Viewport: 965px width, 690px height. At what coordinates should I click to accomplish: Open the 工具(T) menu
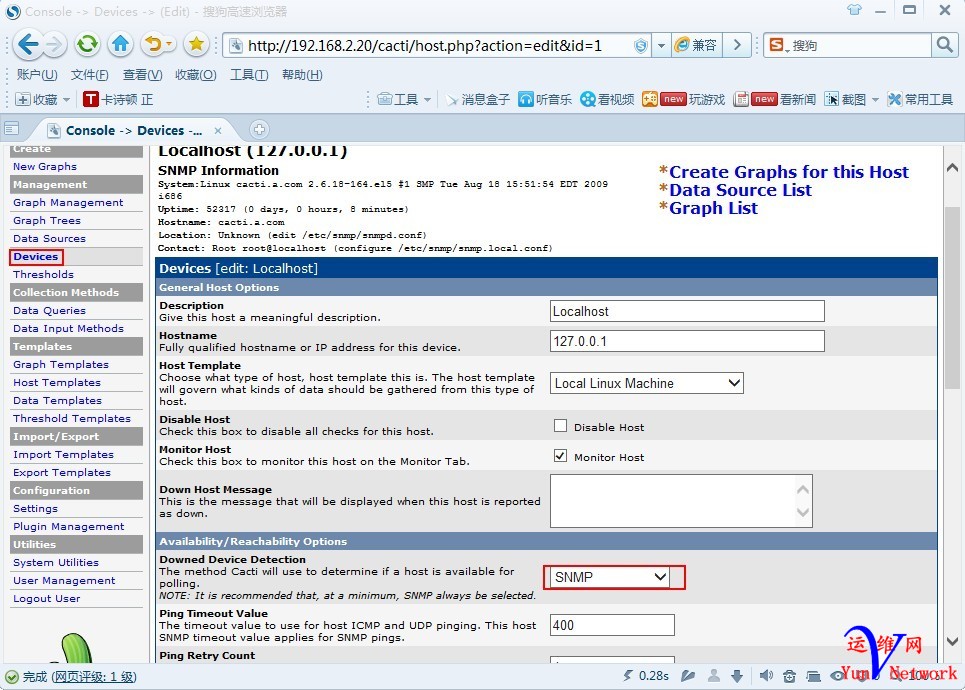(249, 75)
